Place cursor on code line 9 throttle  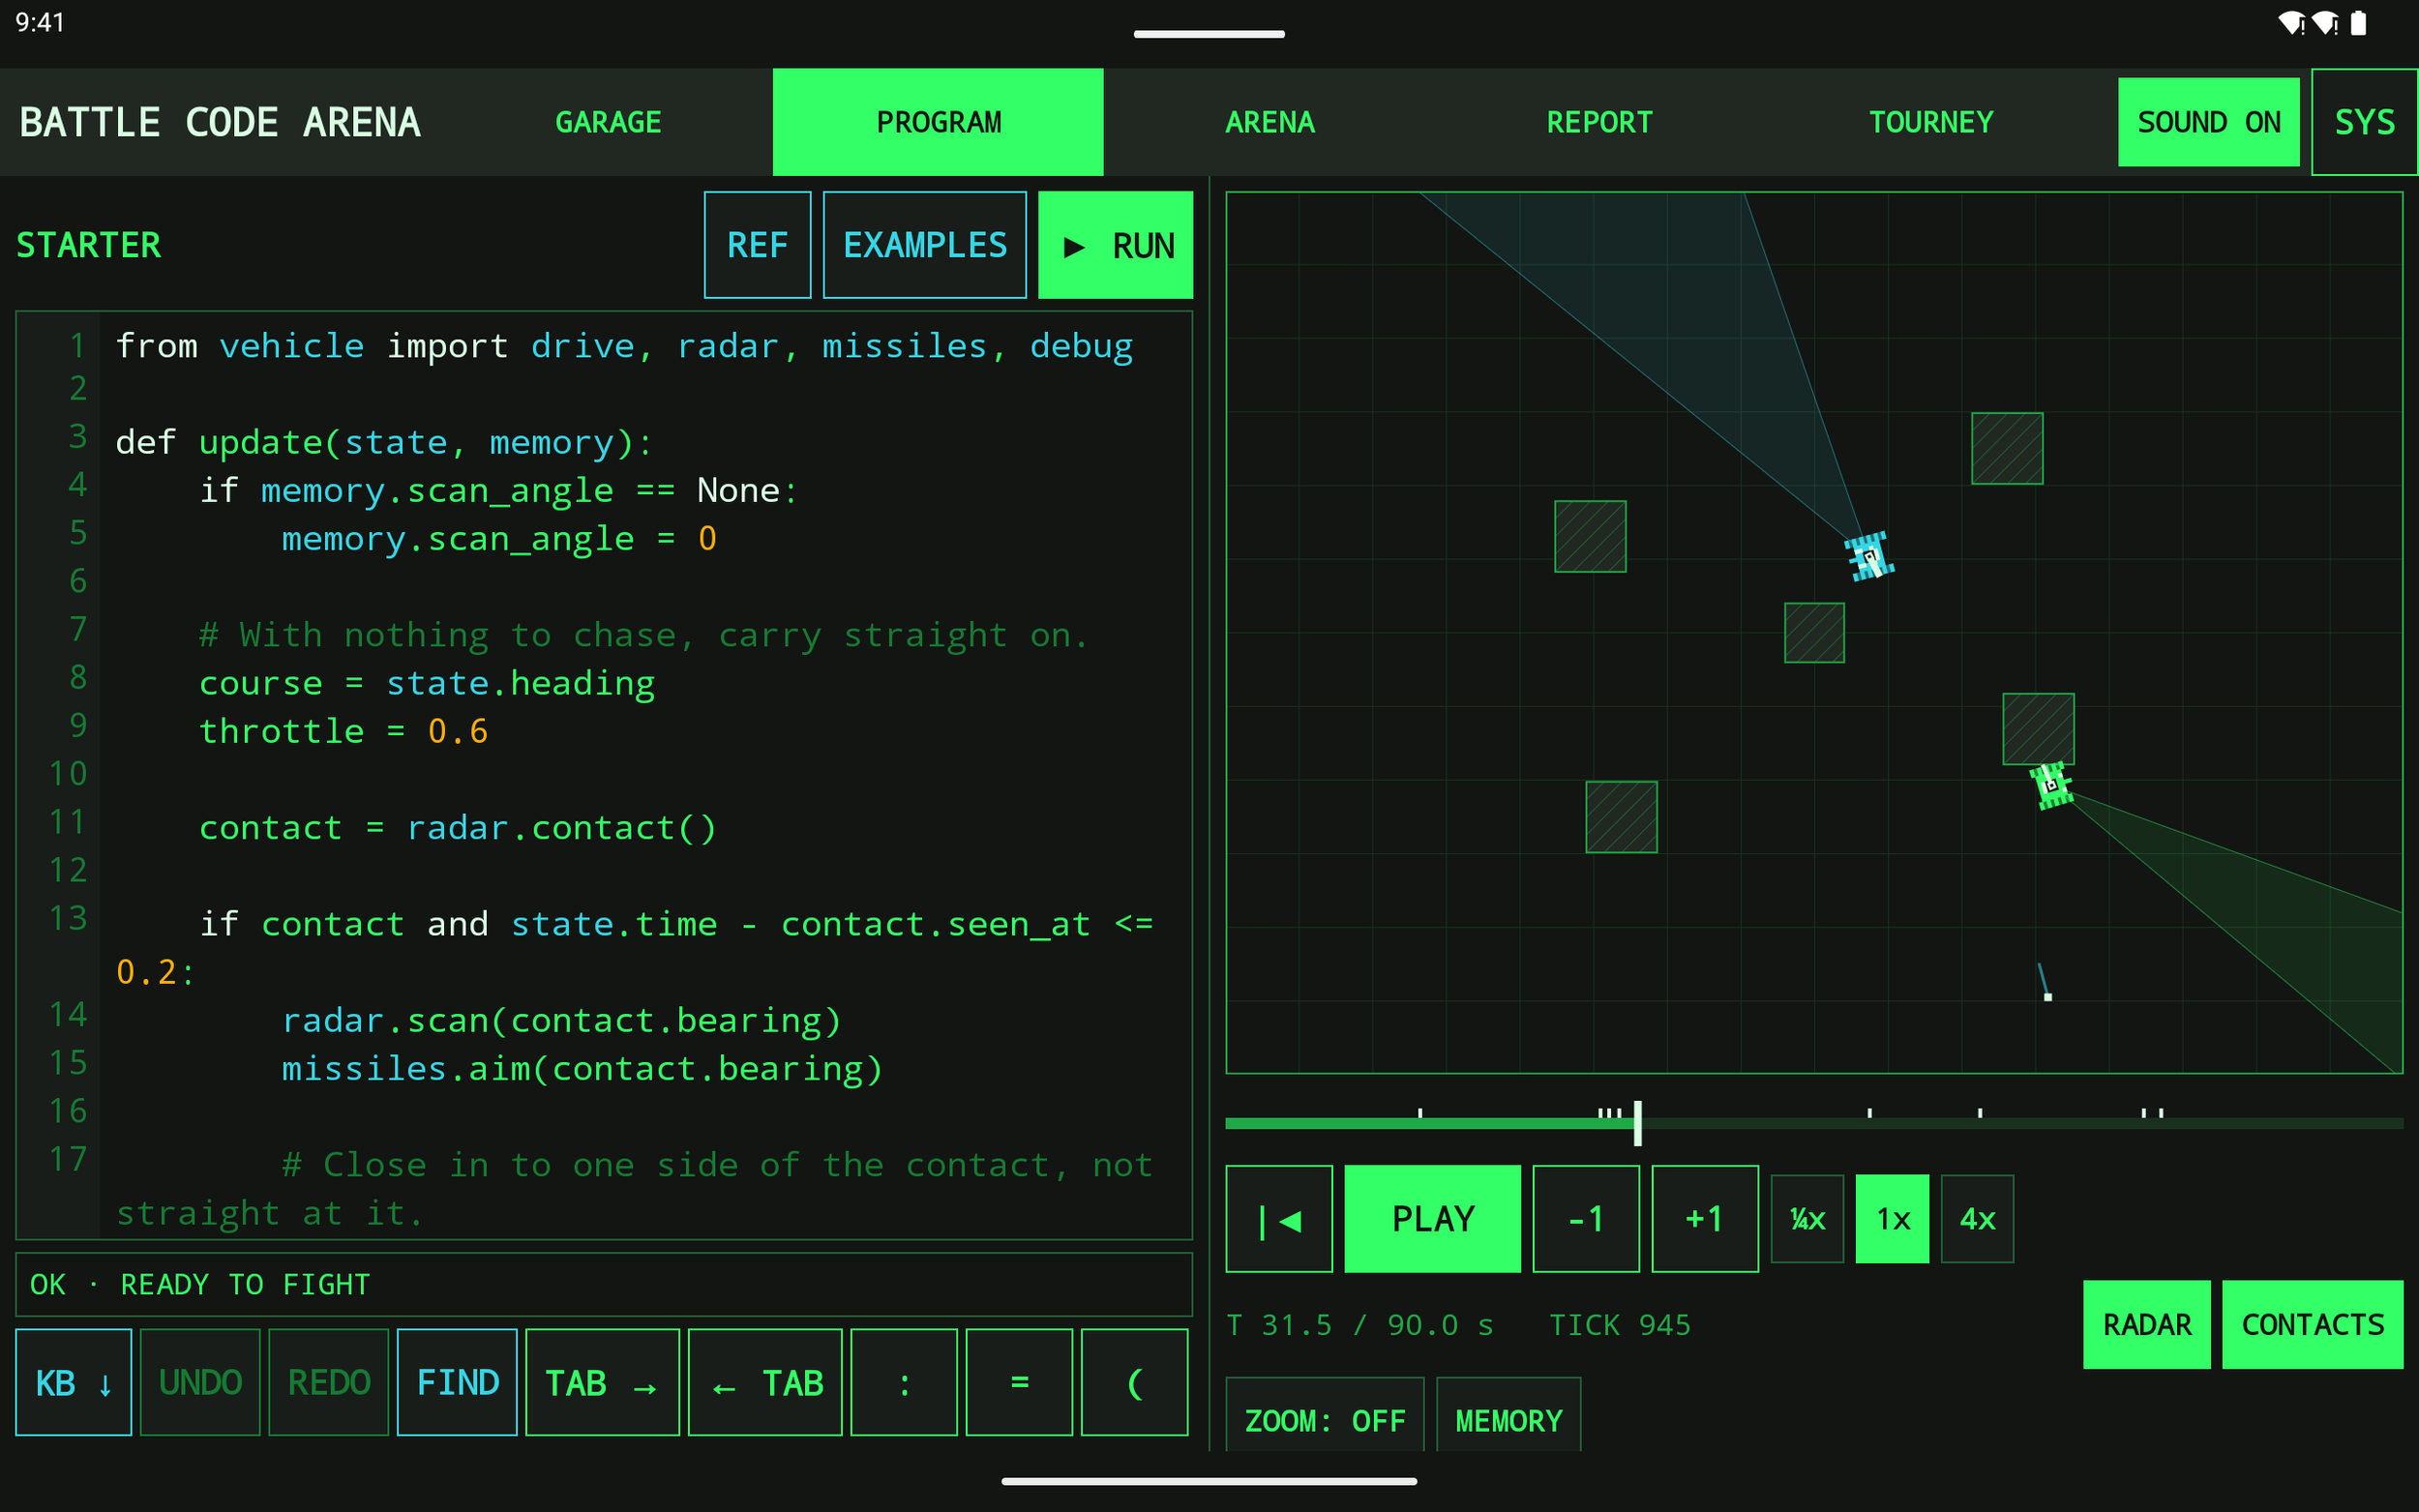[x=343, y=731]
